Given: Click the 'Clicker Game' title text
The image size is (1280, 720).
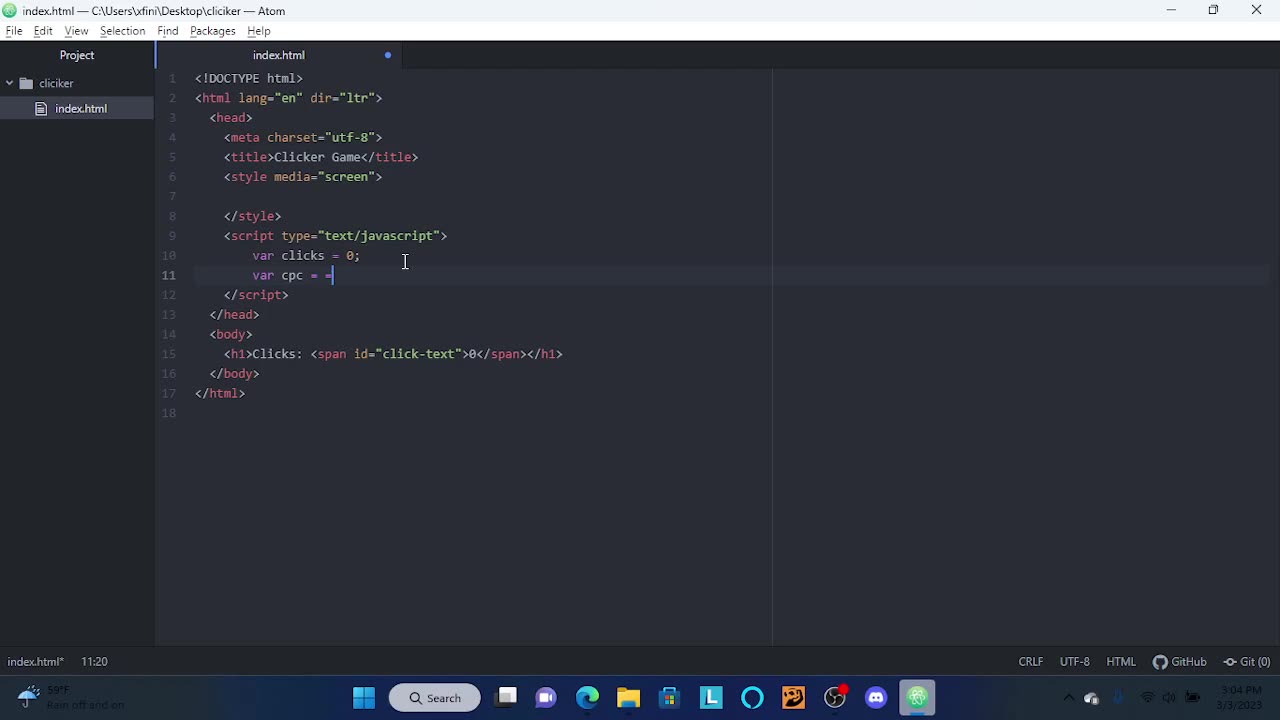Looking at the screenshot, I should pyautogui.click(x=317, y=157).
